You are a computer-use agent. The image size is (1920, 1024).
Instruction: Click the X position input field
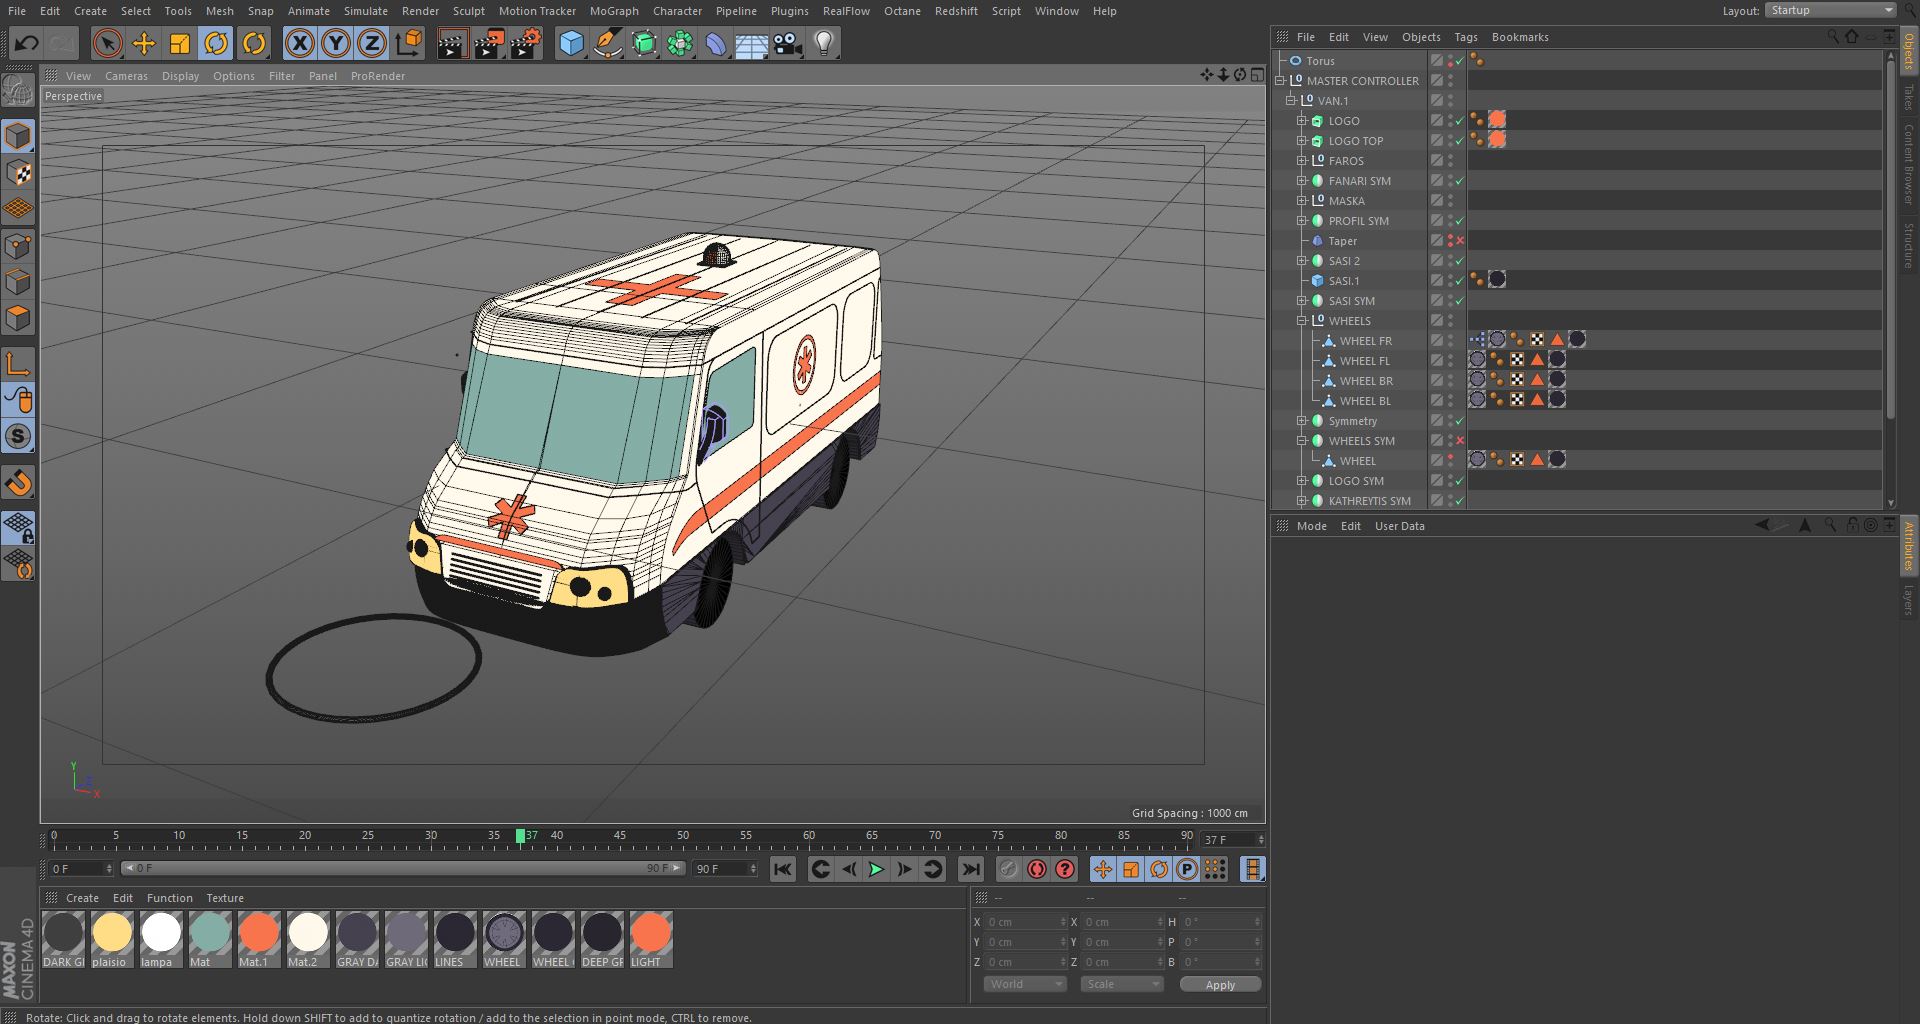(1020, 922)
